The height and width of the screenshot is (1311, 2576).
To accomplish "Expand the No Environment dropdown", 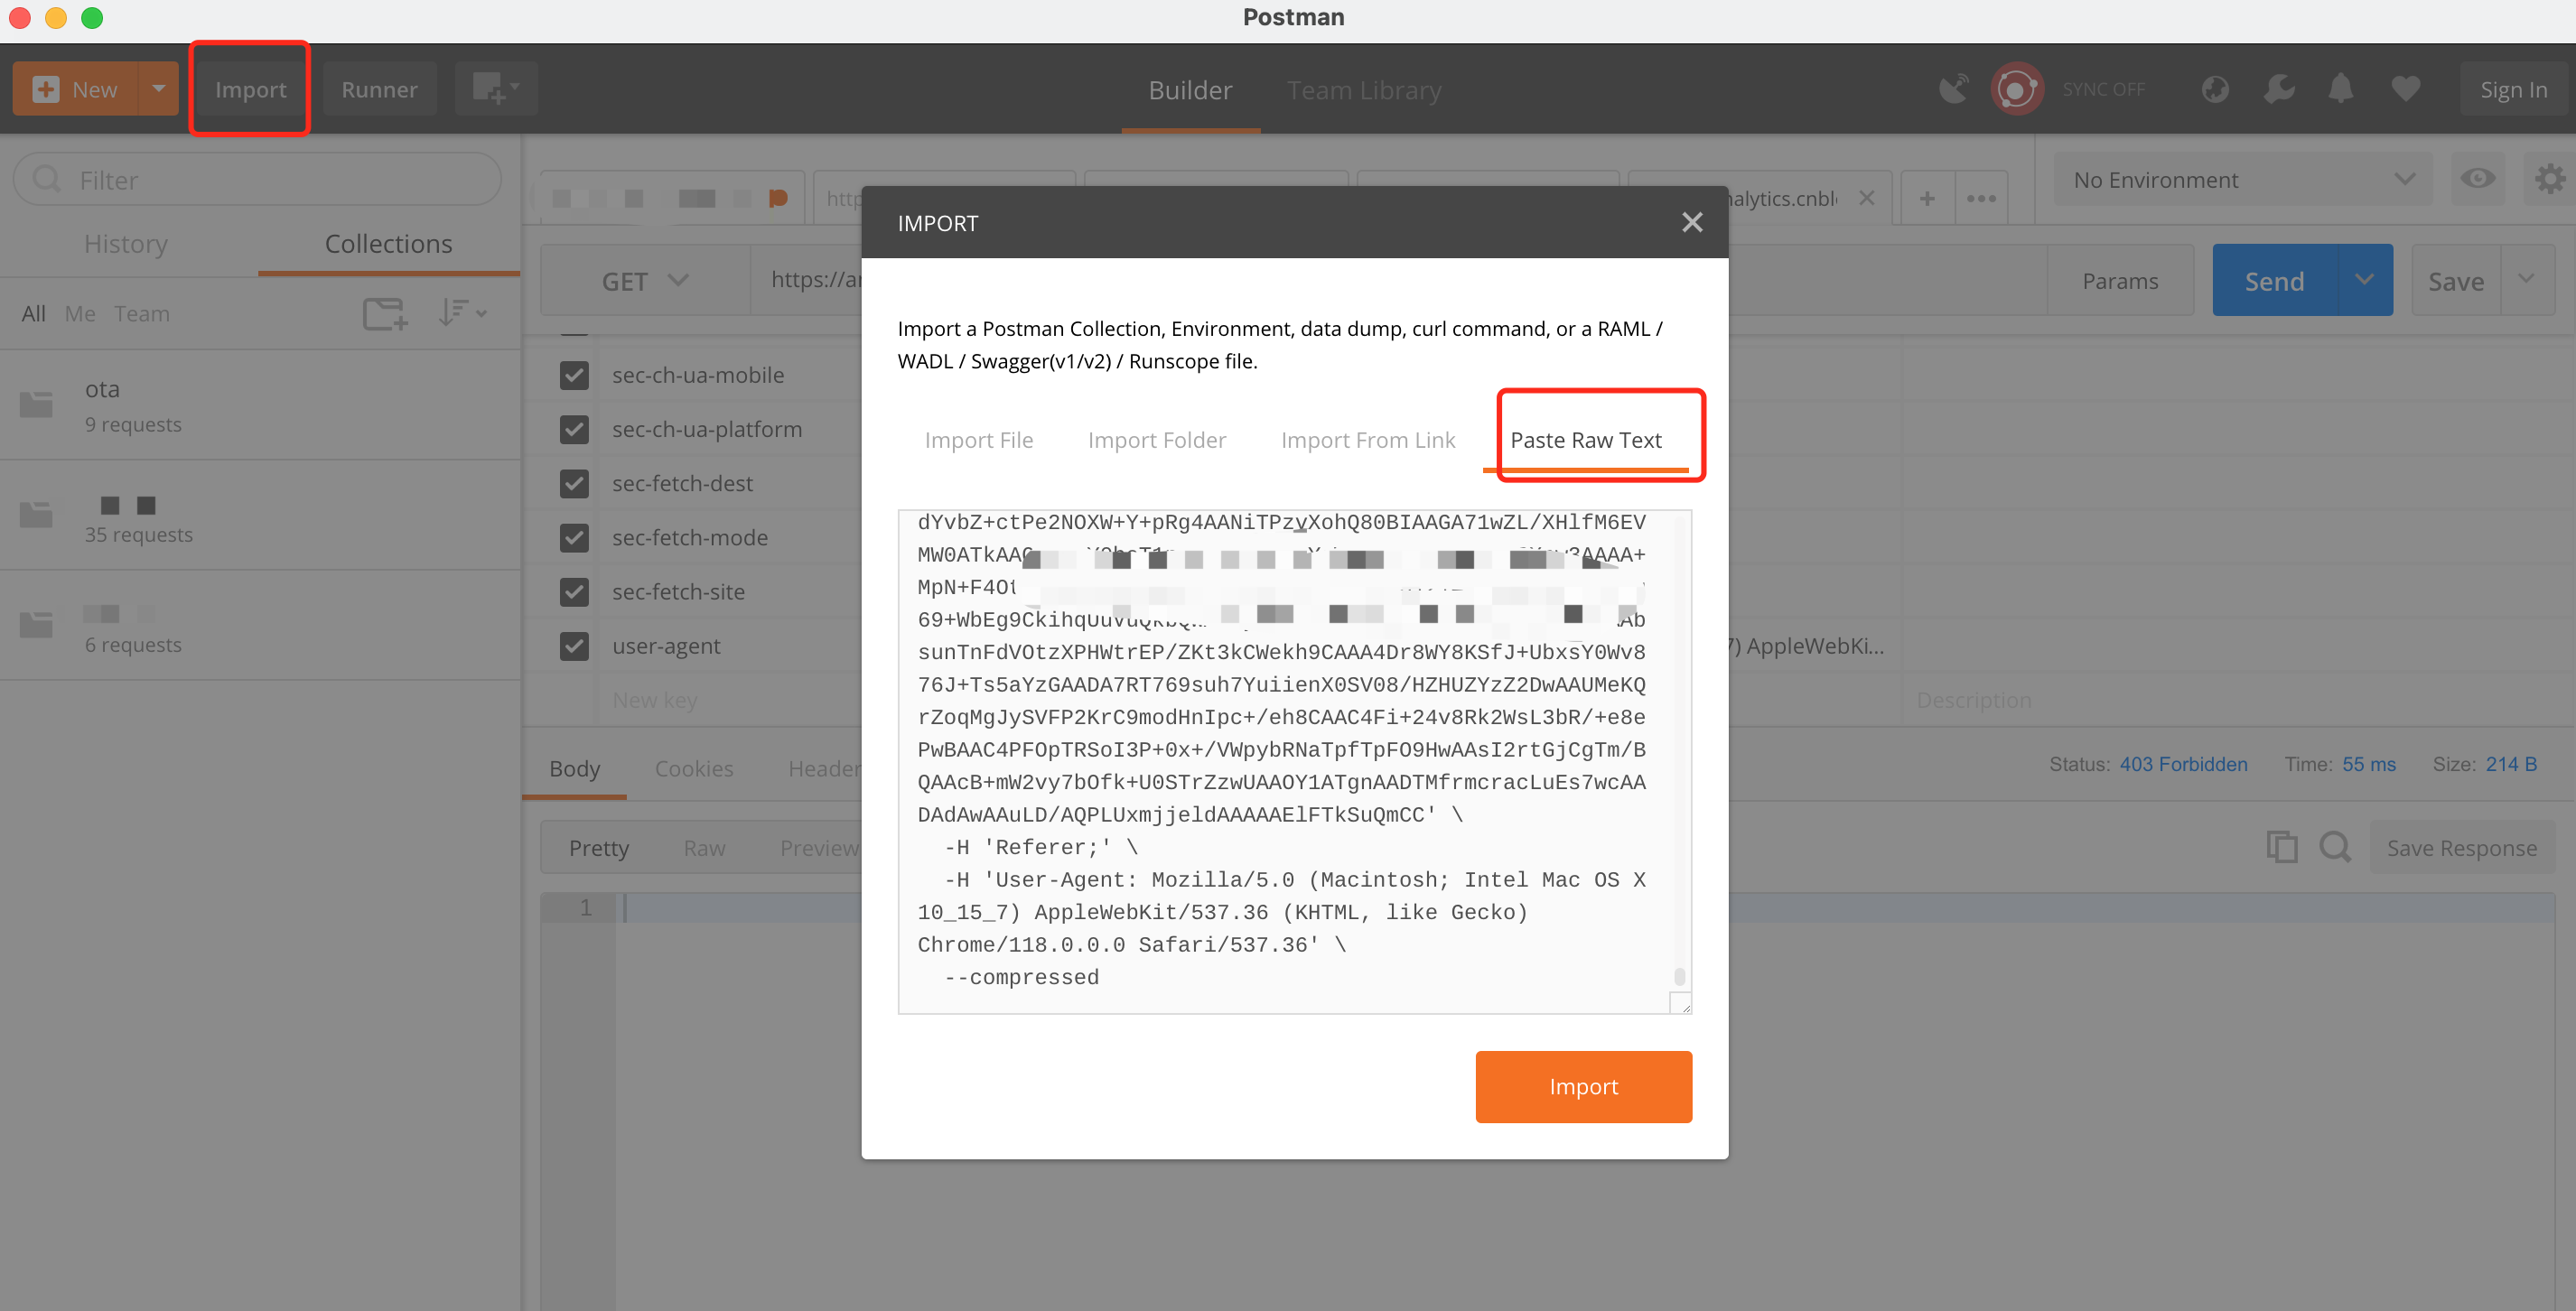I will pos(2240,179).
